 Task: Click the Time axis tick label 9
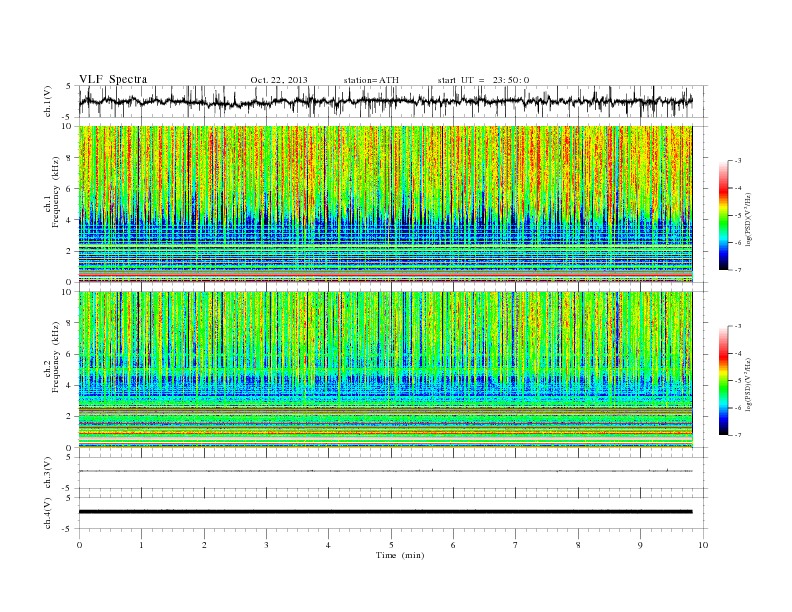tap(640, 545)
